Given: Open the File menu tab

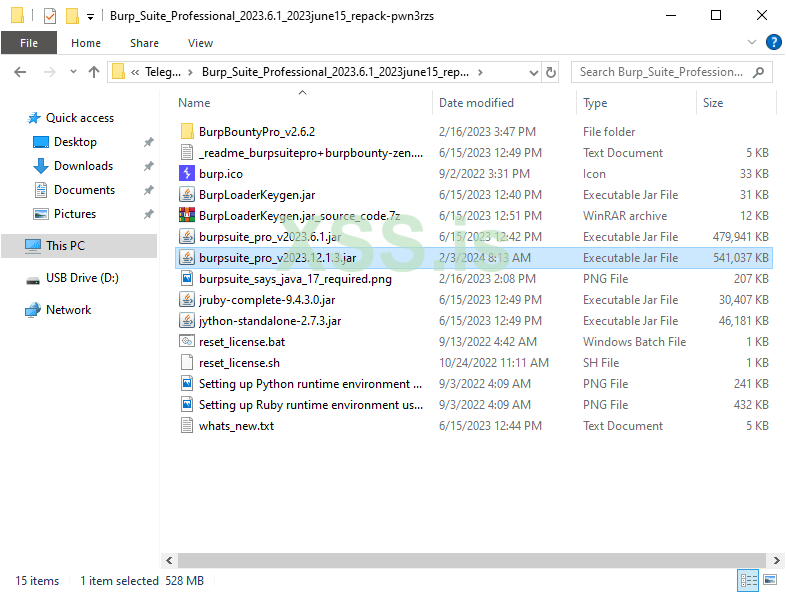Looking at the screenshot, I should (x=29, y=43).
